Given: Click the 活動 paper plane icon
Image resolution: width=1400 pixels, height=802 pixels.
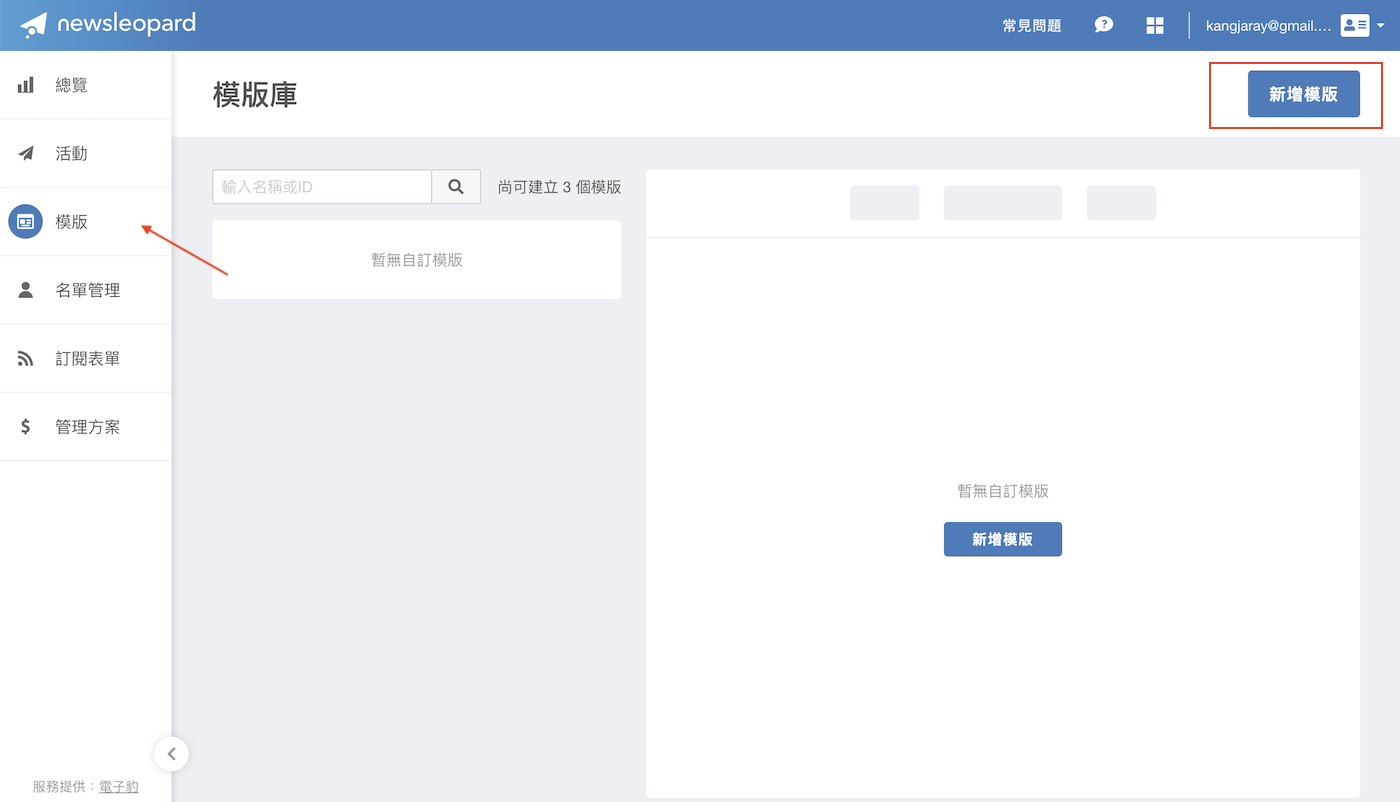Looking at the screenshot, I should pos(26,153).
